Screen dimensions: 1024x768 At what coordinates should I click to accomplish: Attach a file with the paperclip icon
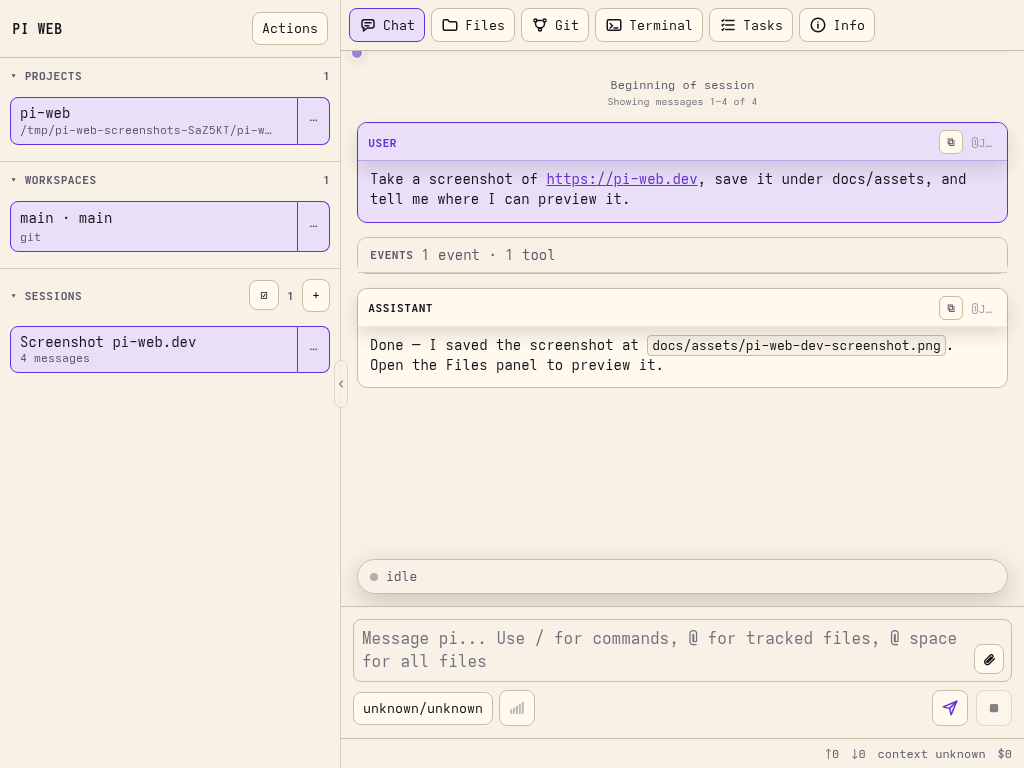click(989, 660)
